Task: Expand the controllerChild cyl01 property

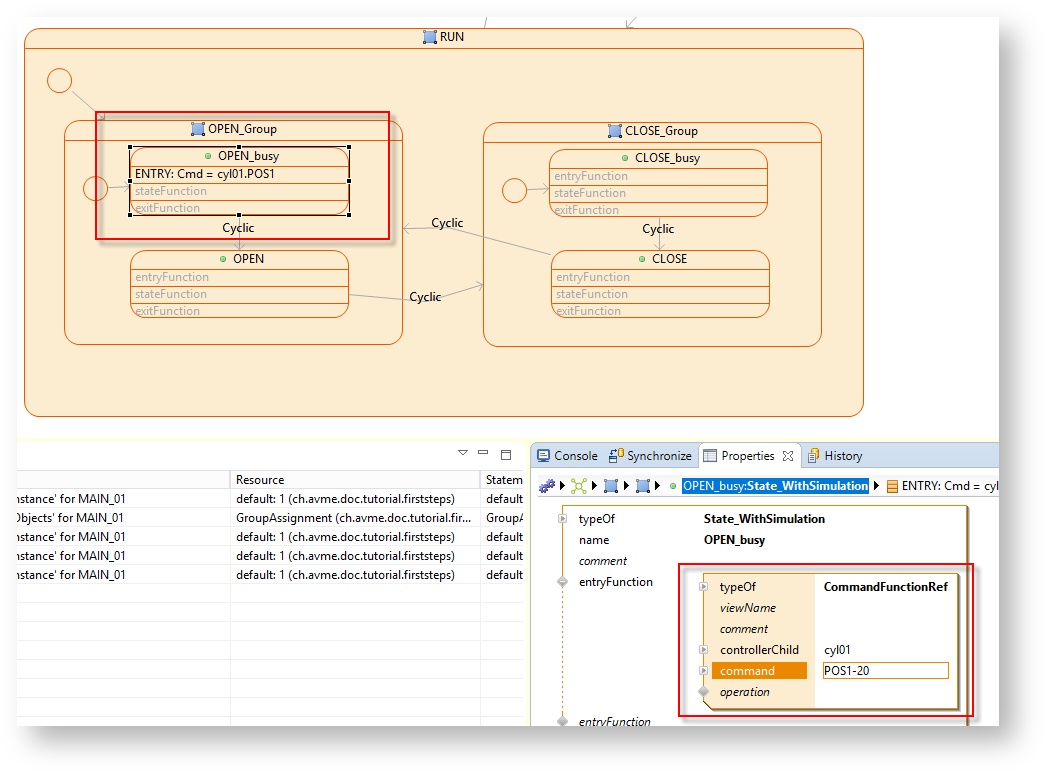Action: click(704, 650)
